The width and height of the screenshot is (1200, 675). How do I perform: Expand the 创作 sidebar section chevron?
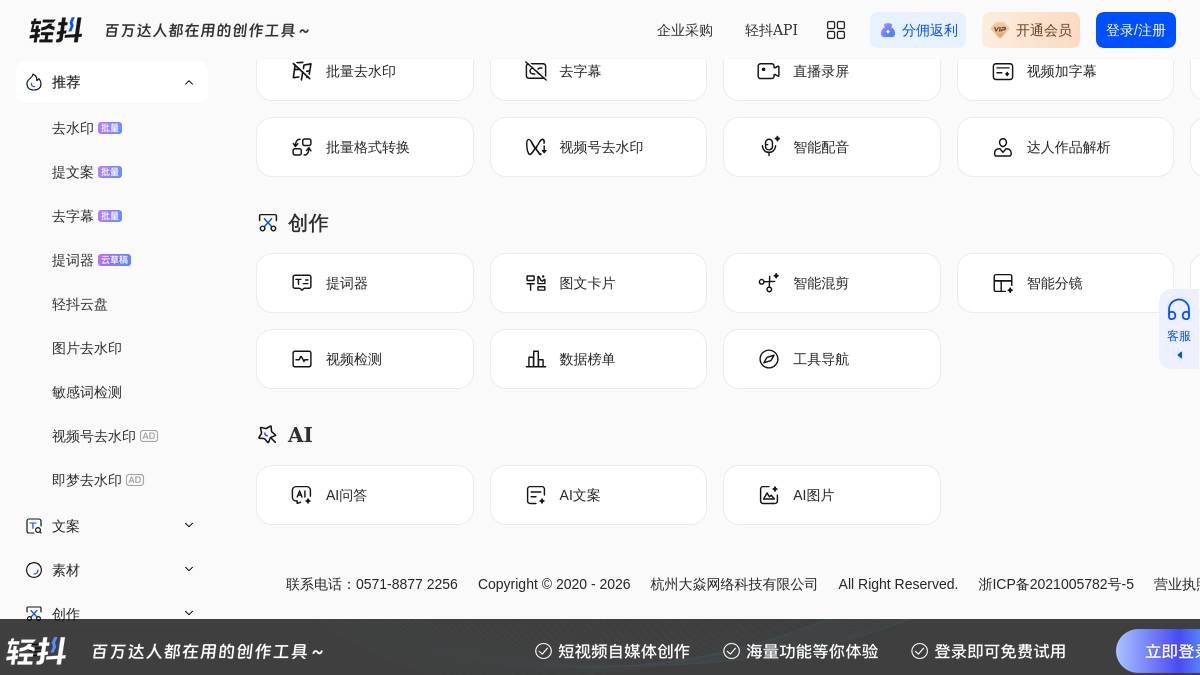pyautogui.click(x=189, y=612)
